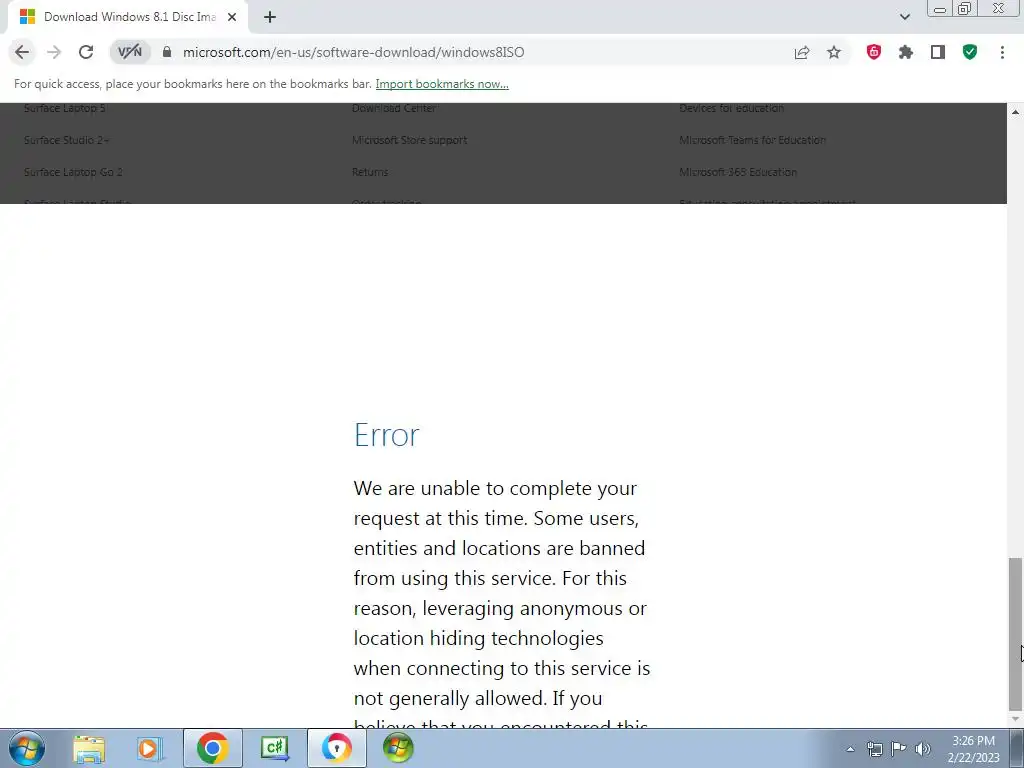Screen dimensions: 1024x768
Task: Launch Windows Media Player from taskbar
Action: pyautogui.click(x=149, y=748)
